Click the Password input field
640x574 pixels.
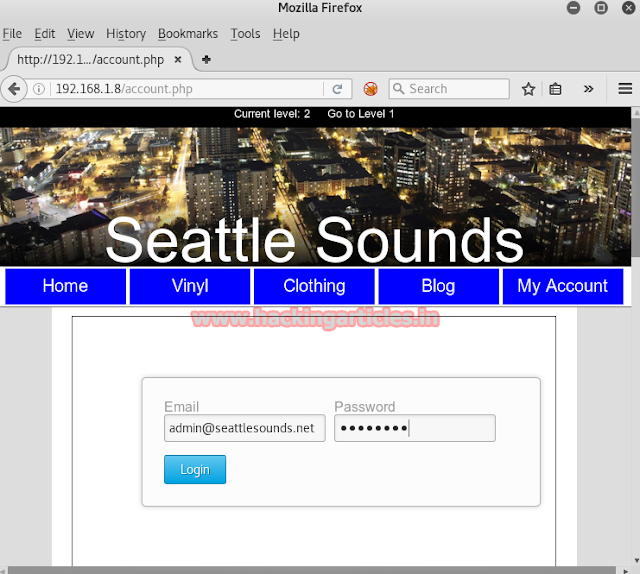coord(415,428)
